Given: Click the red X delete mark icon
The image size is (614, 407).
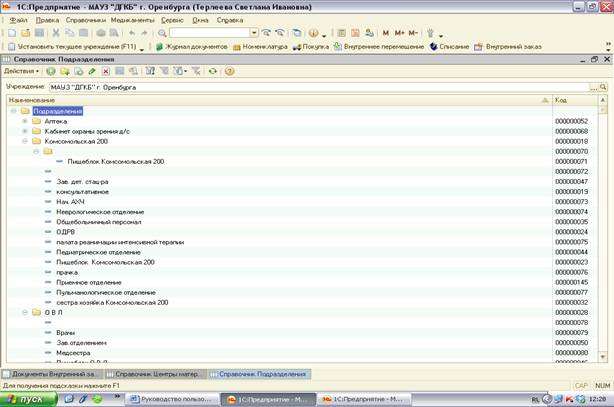Looking at the screenshot, I should 106,71.
